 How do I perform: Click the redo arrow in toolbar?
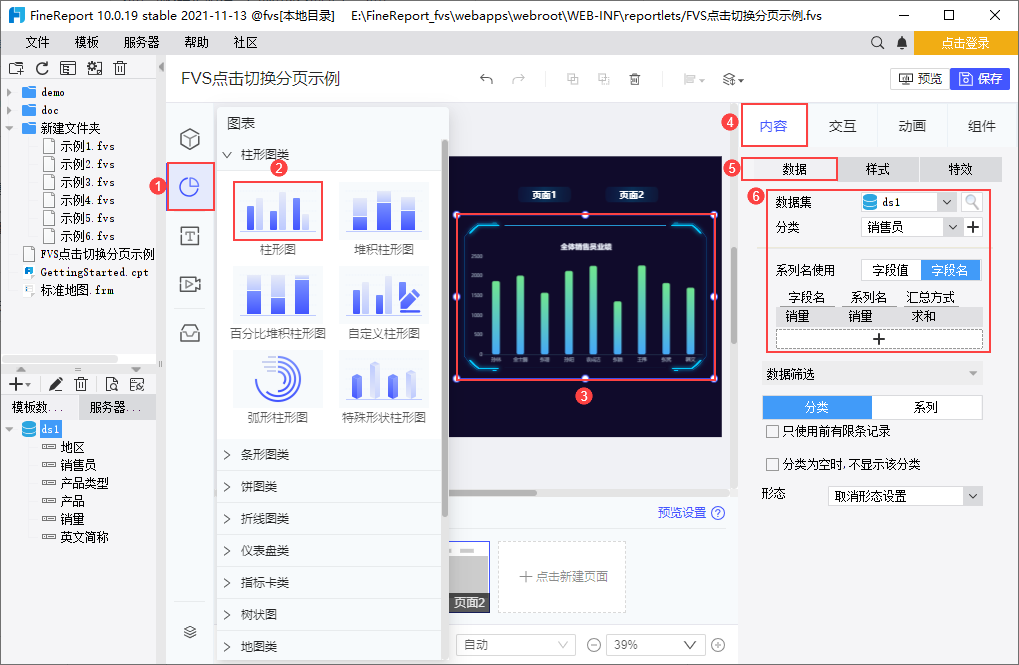coord(519,79)
